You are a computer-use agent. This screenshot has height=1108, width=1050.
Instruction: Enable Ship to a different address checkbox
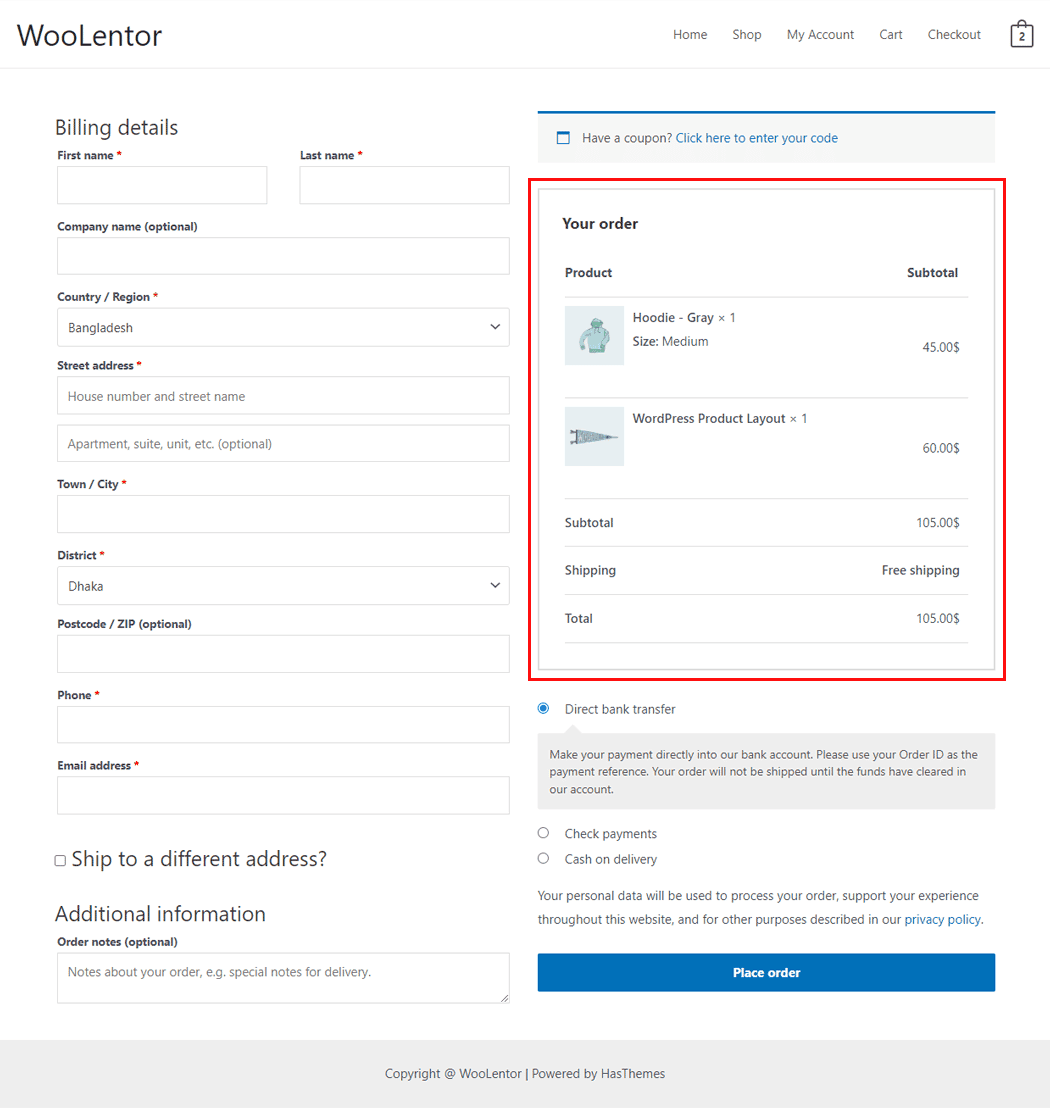60,860
